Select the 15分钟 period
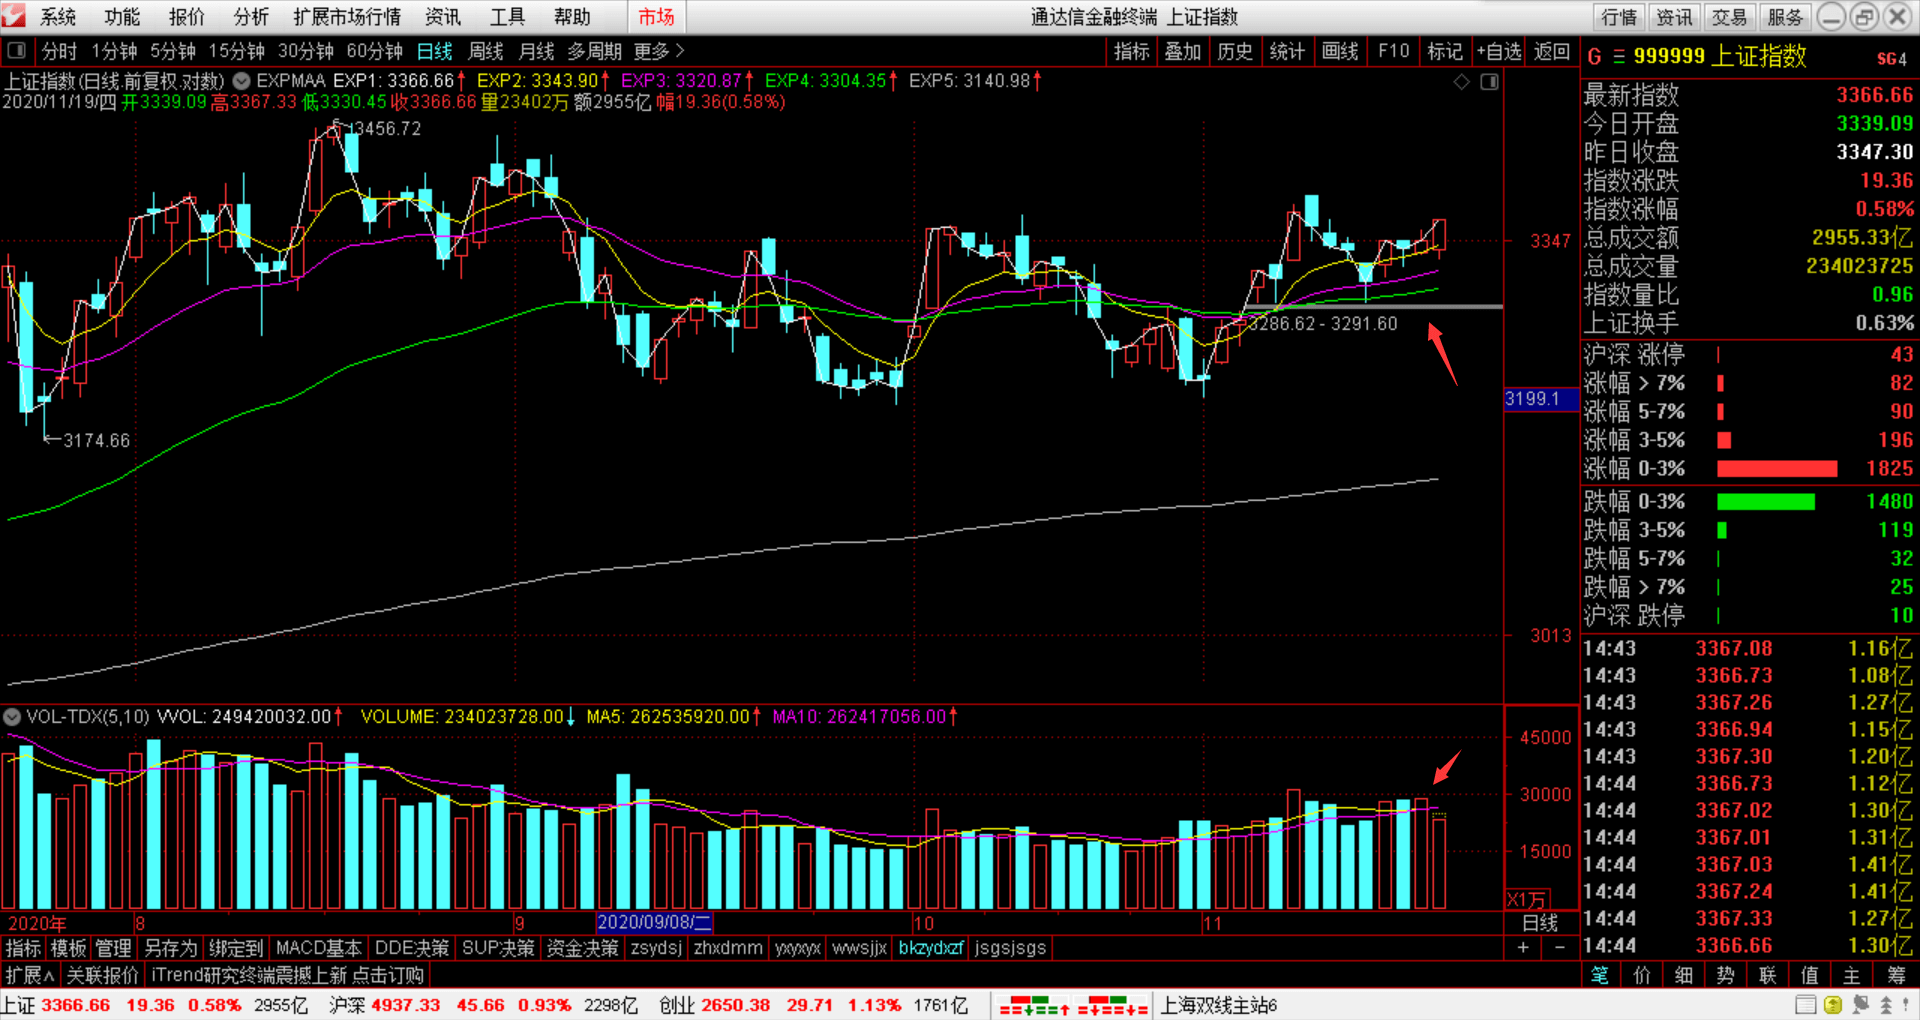This screenshot has height=1020, width=1920. pos(237,51)
